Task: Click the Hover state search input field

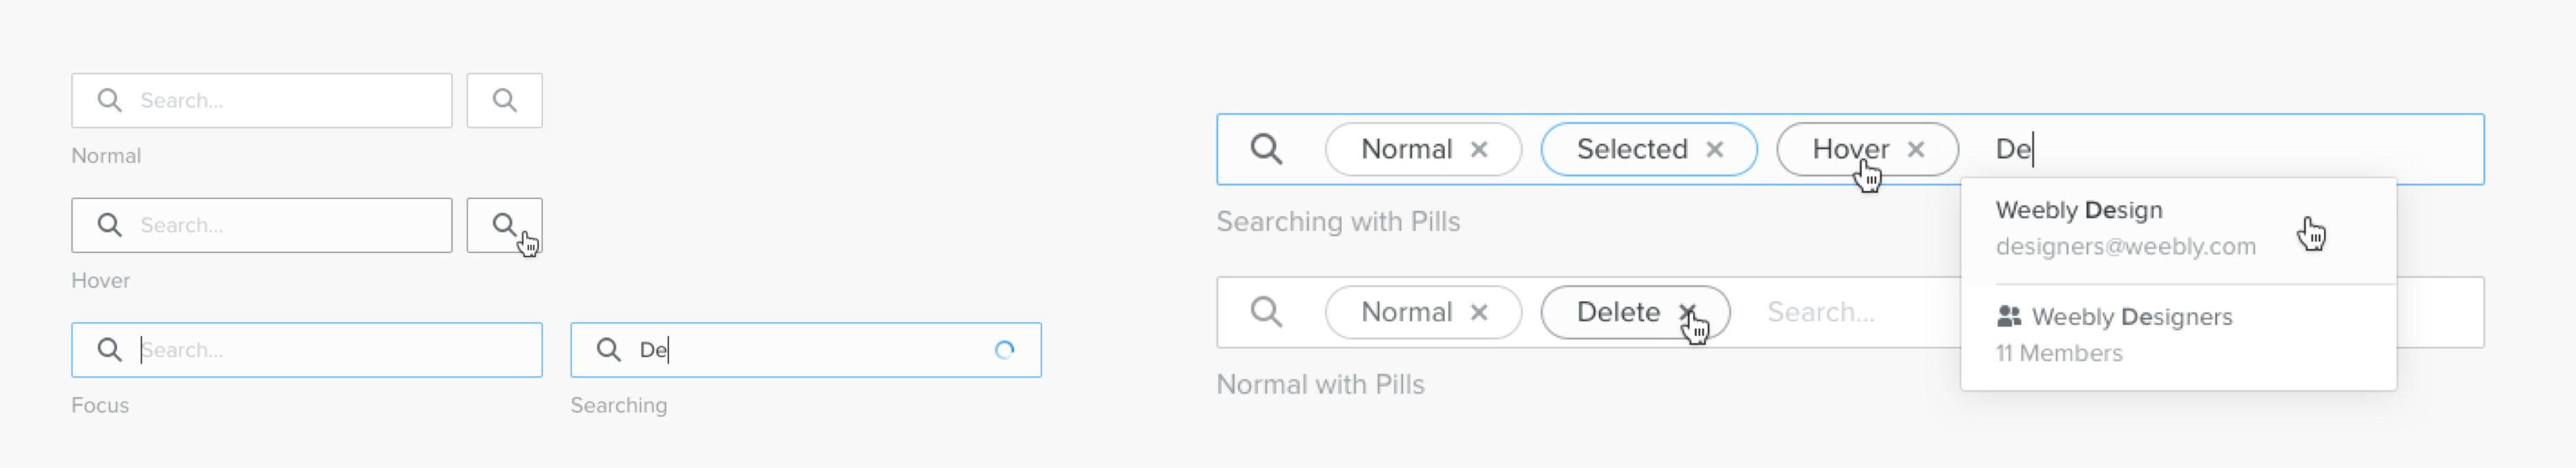Action: point(280,225)
